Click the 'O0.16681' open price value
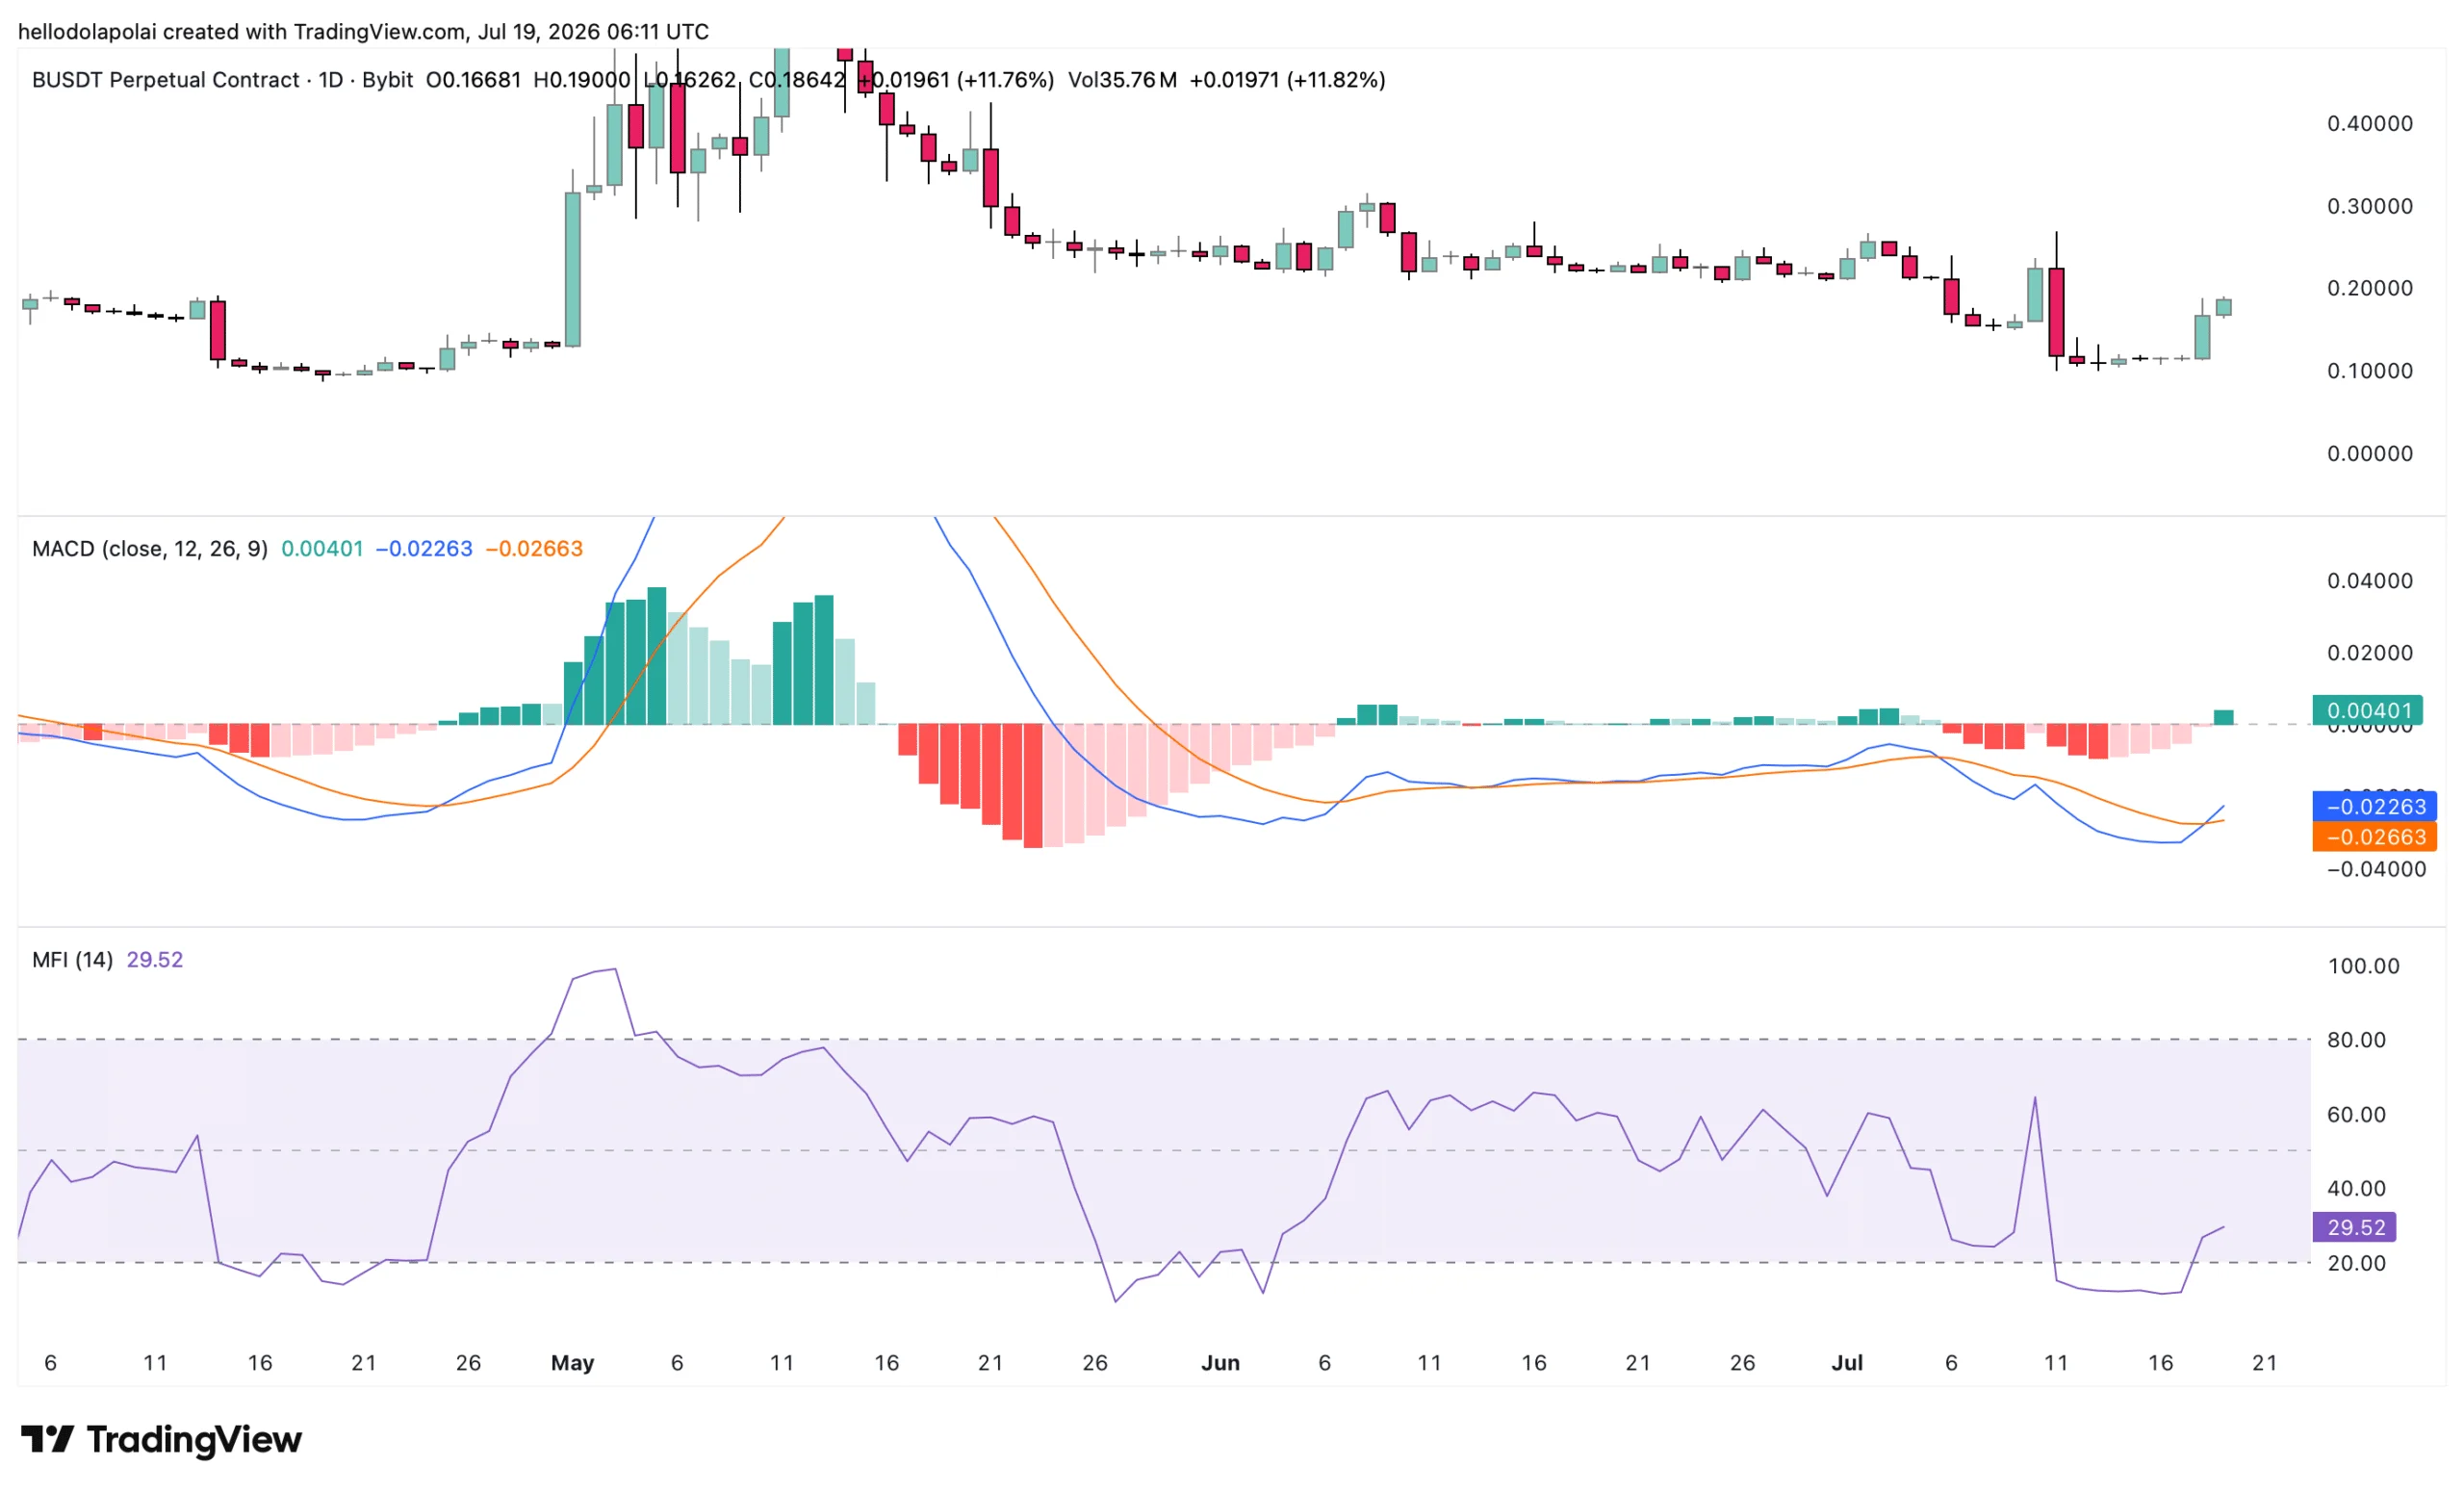 [x=473, y=80]
